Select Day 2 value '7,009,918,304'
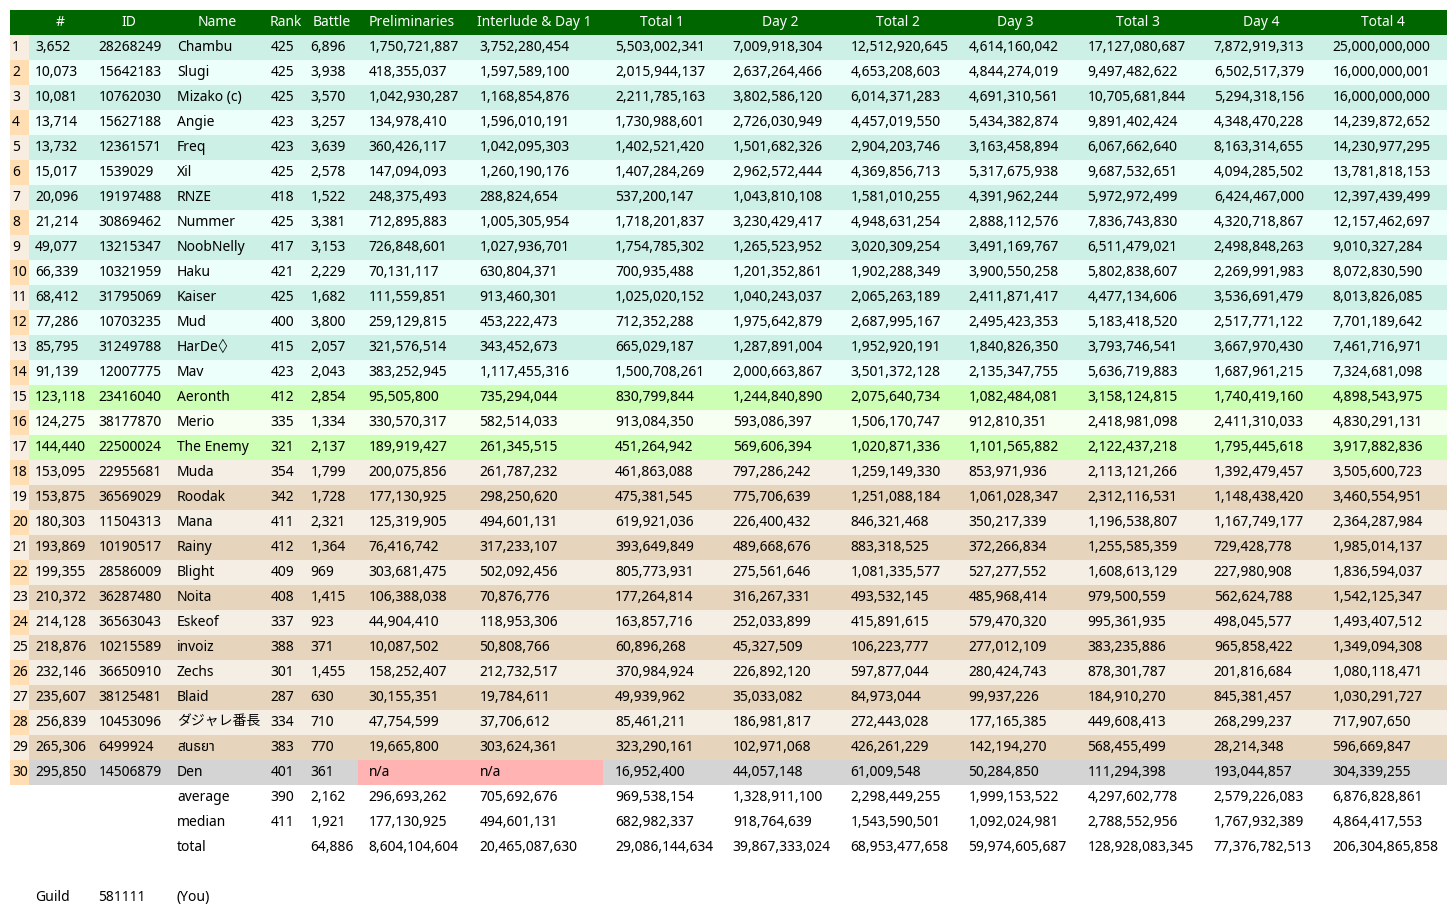The height and width of the screenshot is (920, 1456). pyautogui.click(x=778, y=46)
